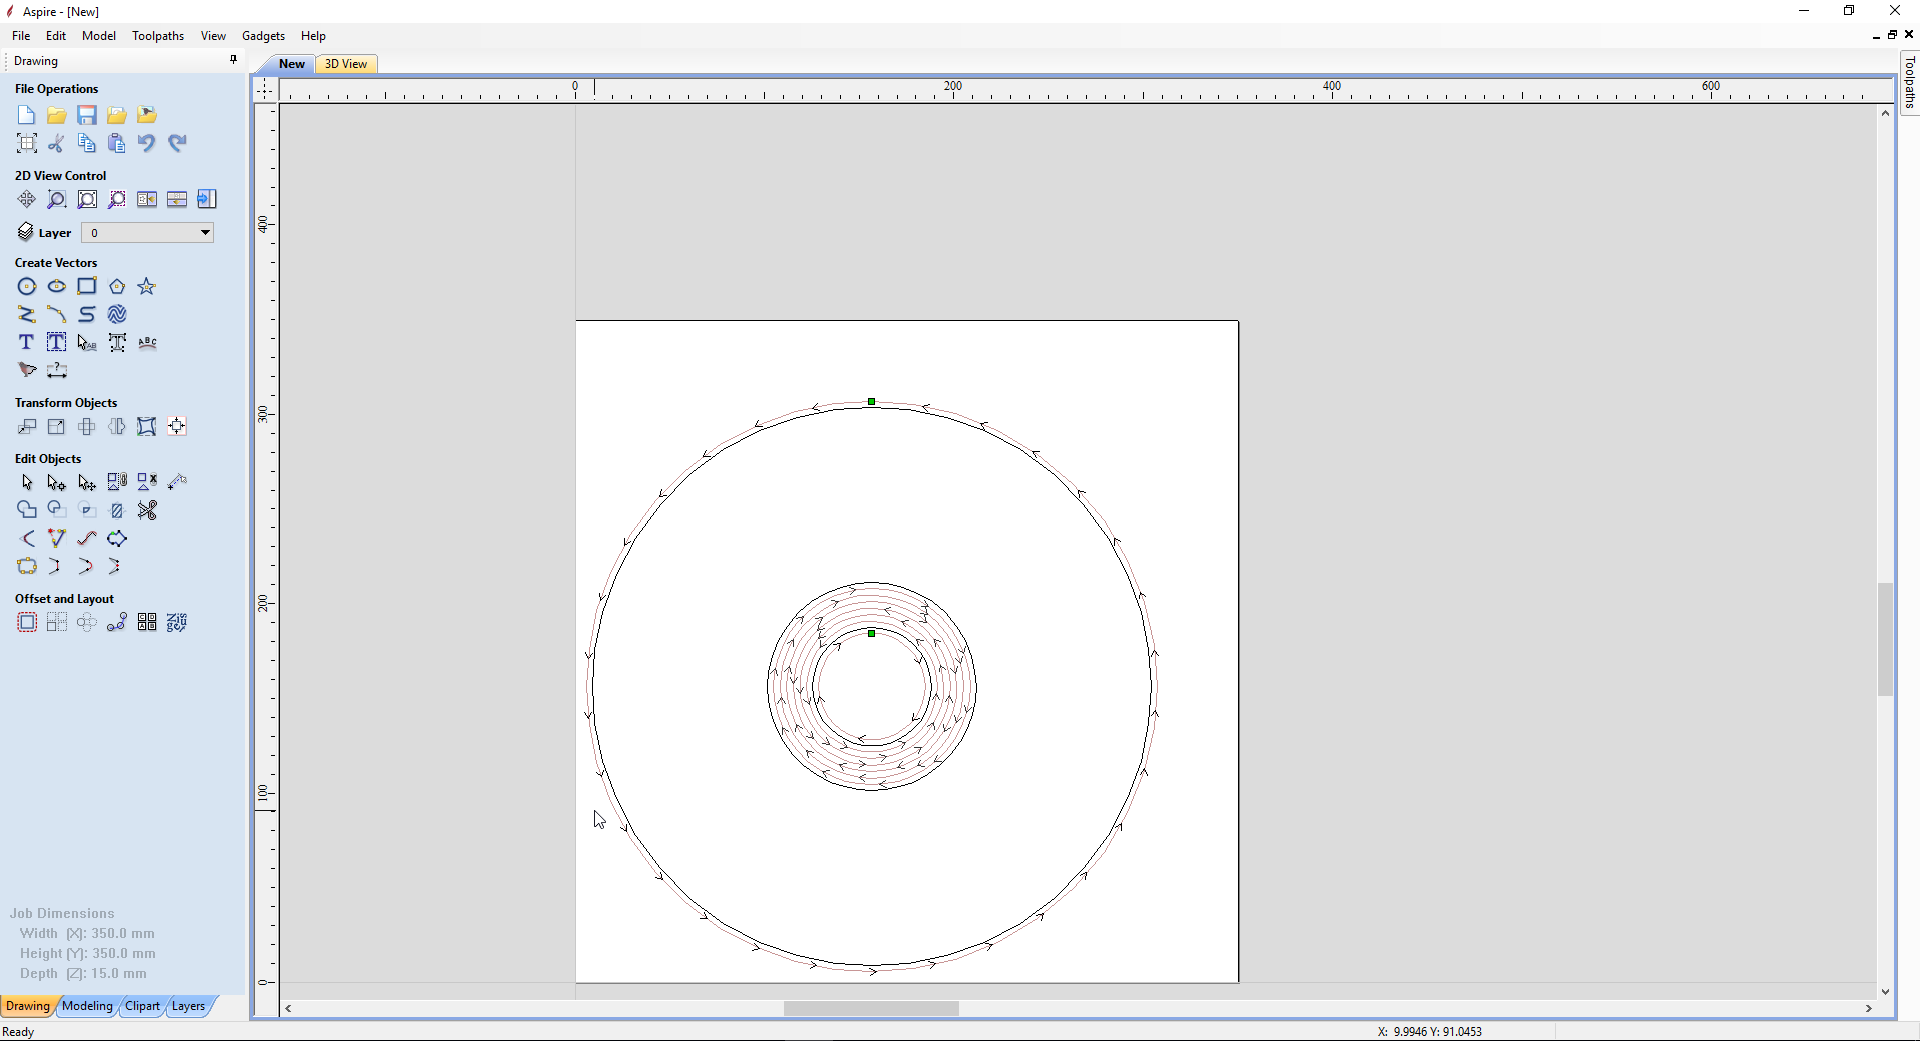
Task: Open the Interactive Trim scissors tool
Action: [147, 510]
